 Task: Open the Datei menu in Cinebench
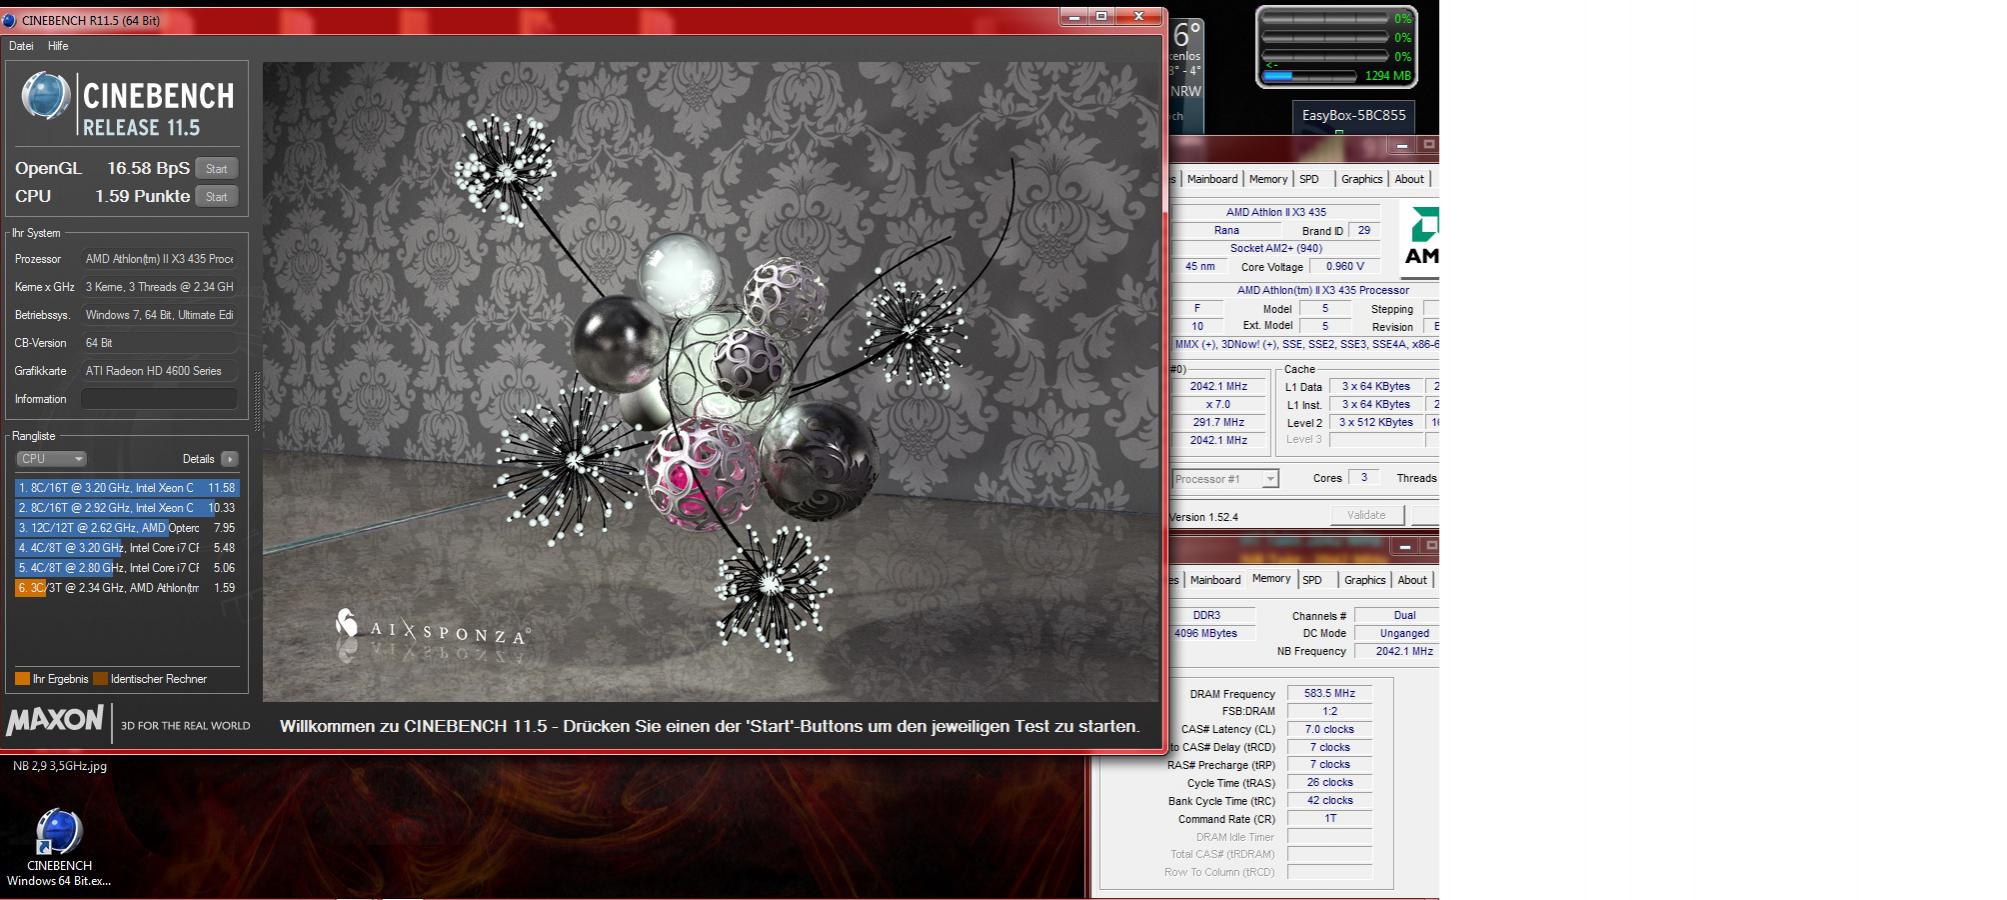21,46
